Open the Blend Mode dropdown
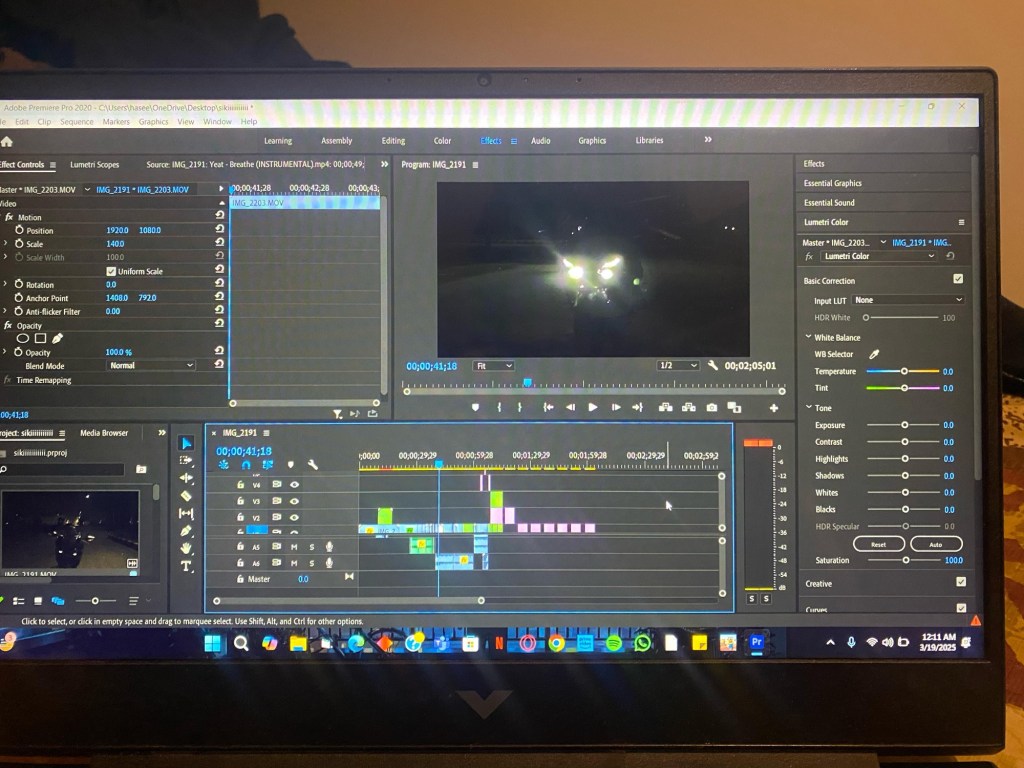 pos(150,366)
